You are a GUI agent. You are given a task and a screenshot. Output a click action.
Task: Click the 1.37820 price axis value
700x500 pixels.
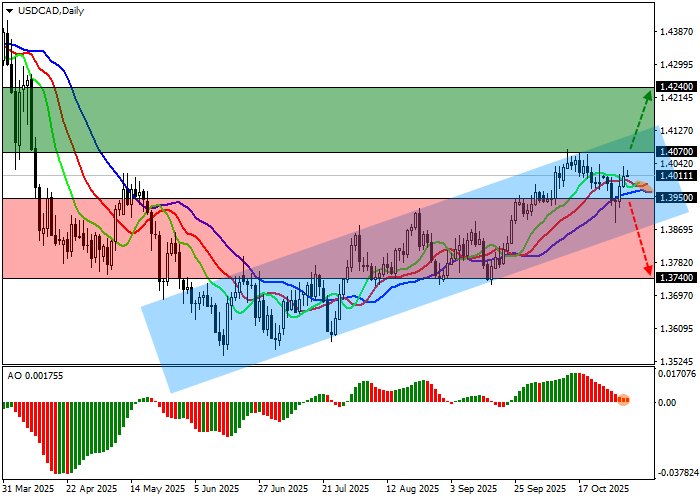coord(677,262)
